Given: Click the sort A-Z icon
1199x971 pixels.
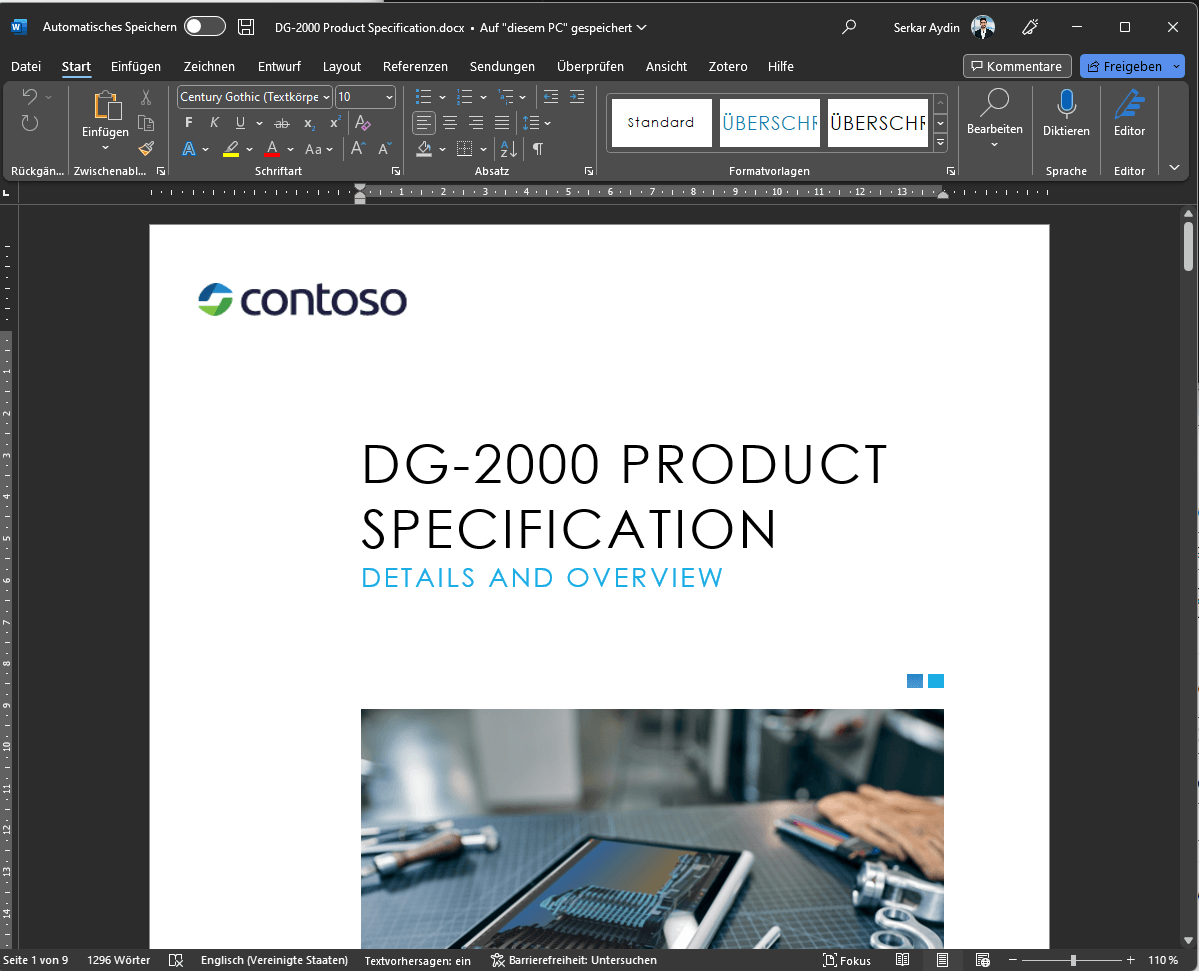Looking at the screenshot, I should tap(509, 149).
